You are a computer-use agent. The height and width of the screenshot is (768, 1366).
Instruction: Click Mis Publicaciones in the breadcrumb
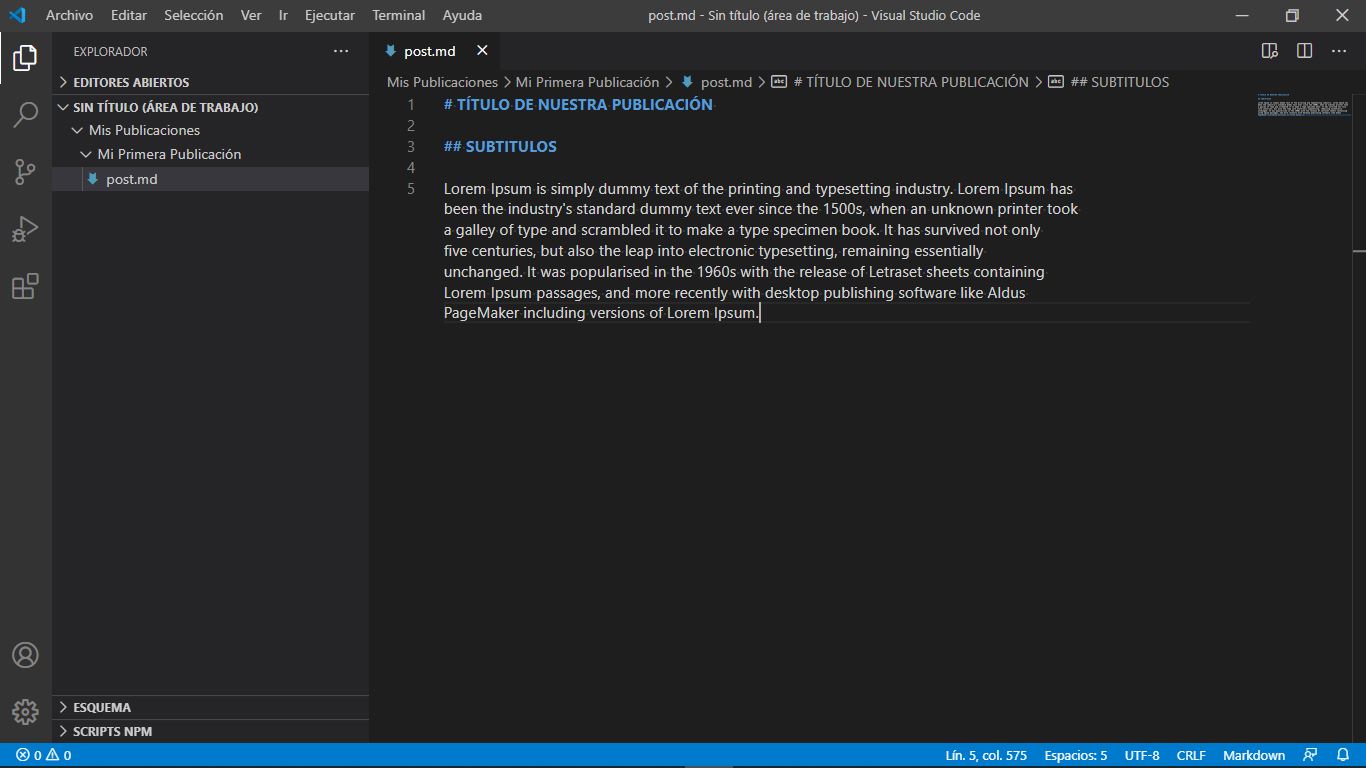(x=442, y=82)
